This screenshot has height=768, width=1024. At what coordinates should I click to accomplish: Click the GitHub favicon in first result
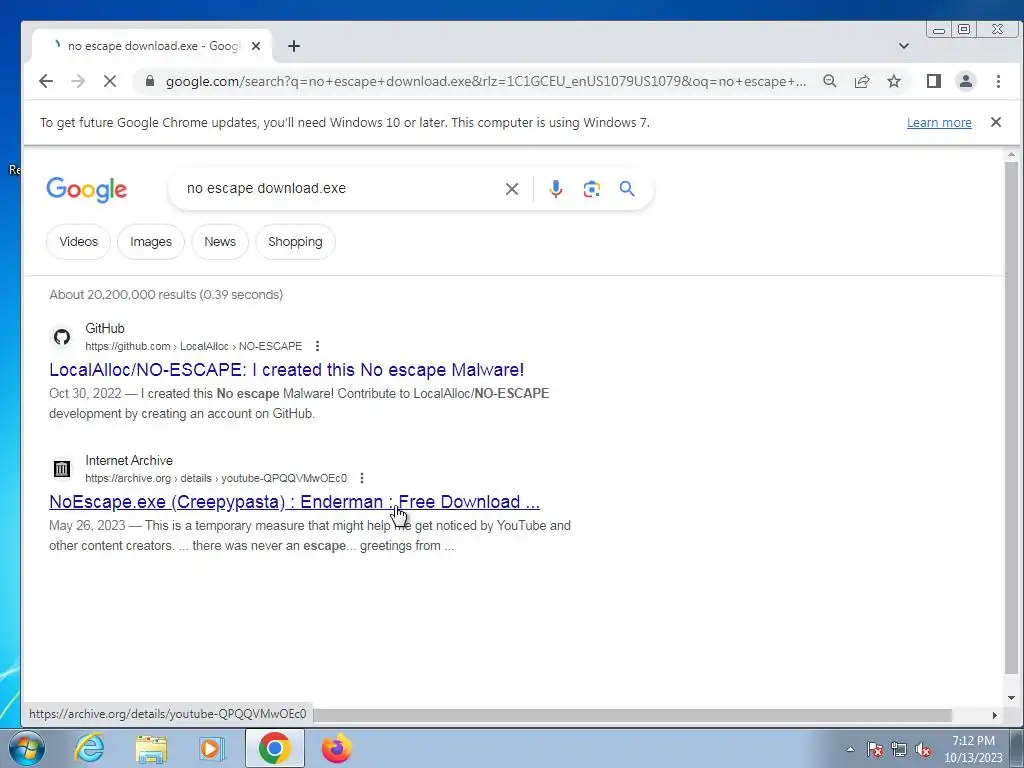point(62,337)
